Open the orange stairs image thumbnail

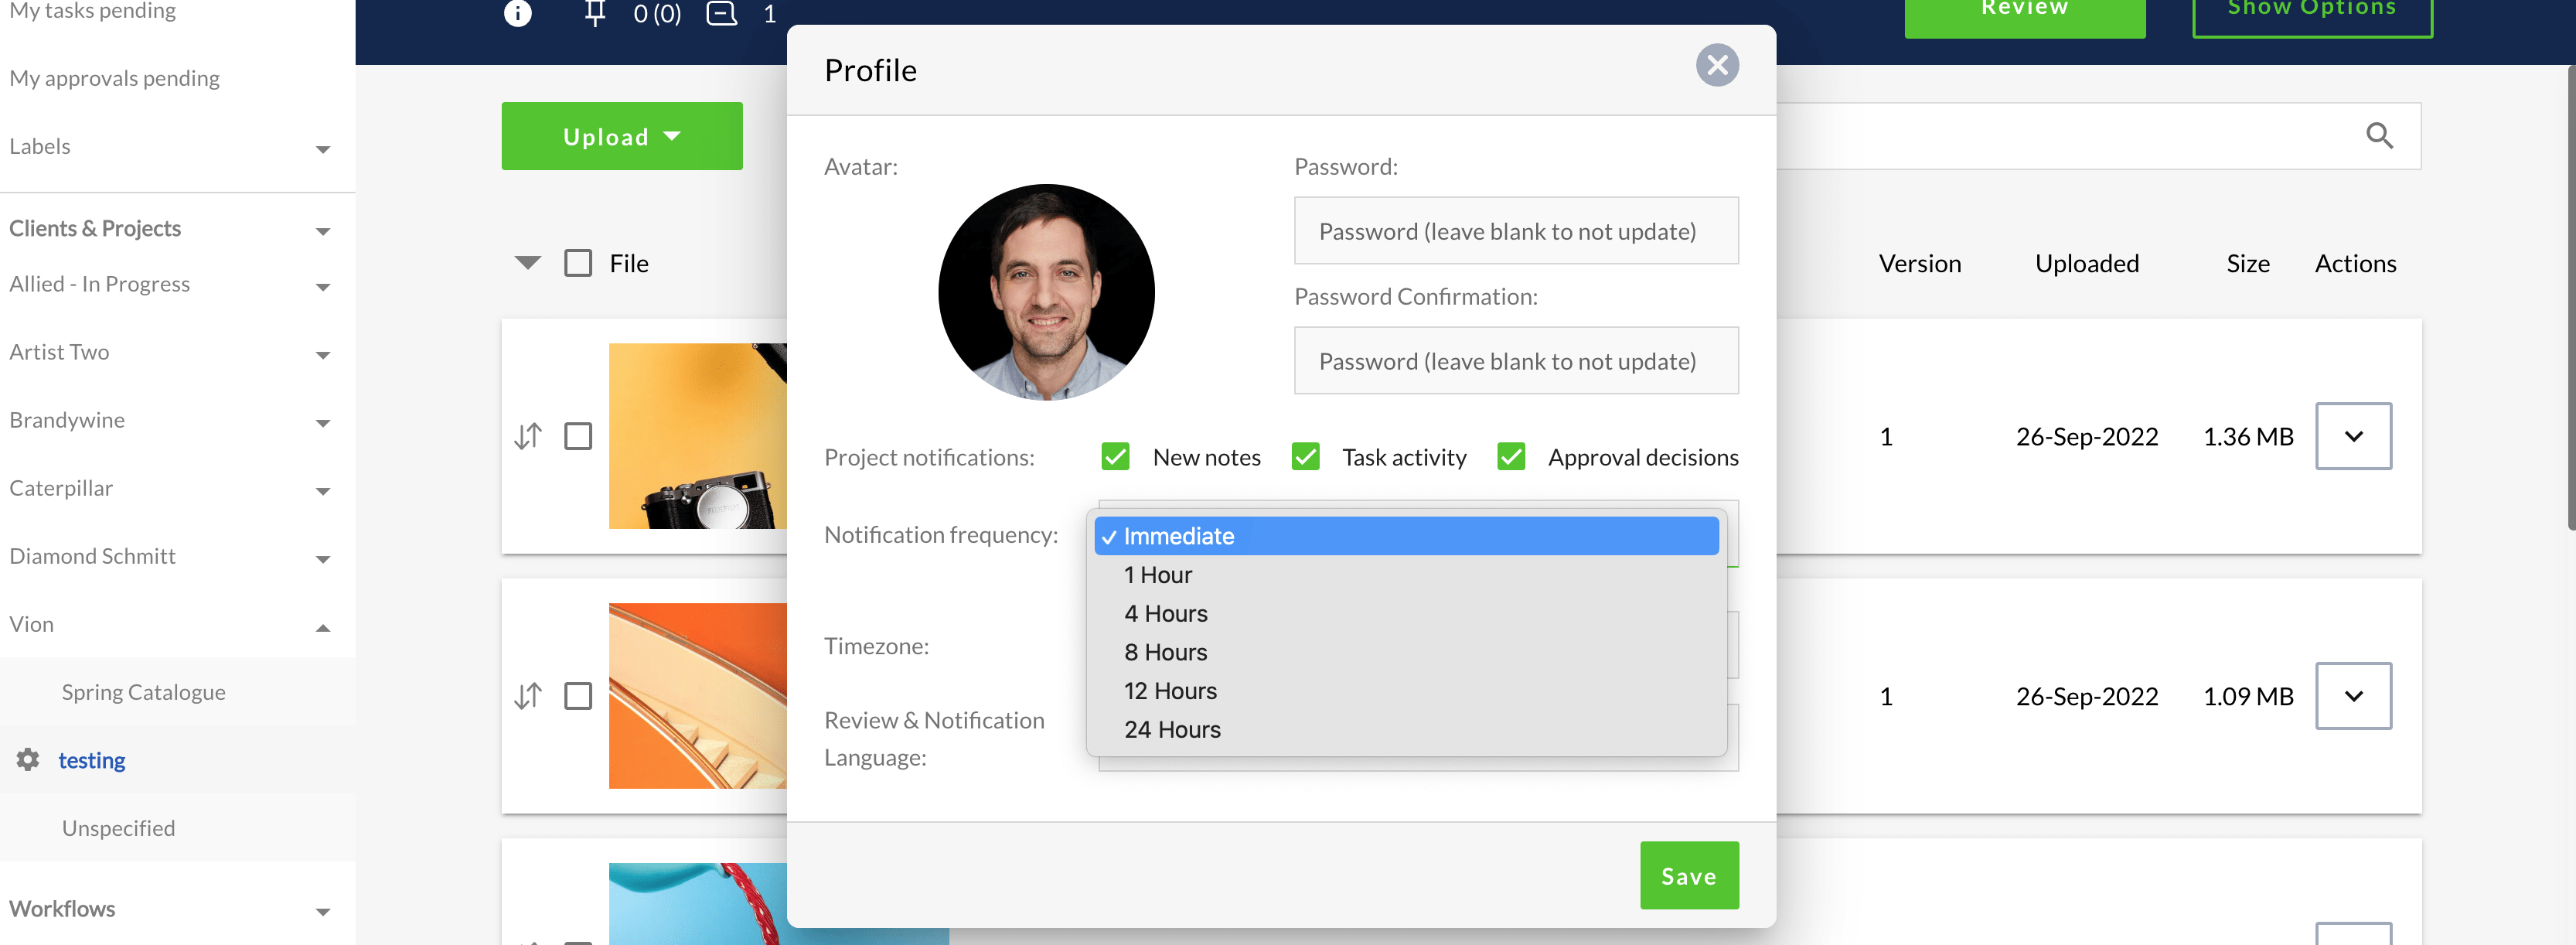(698, 696)
